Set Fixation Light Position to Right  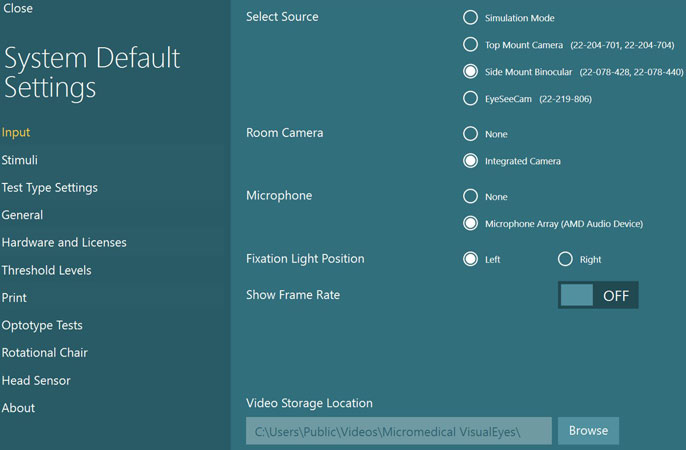[565, 259]
